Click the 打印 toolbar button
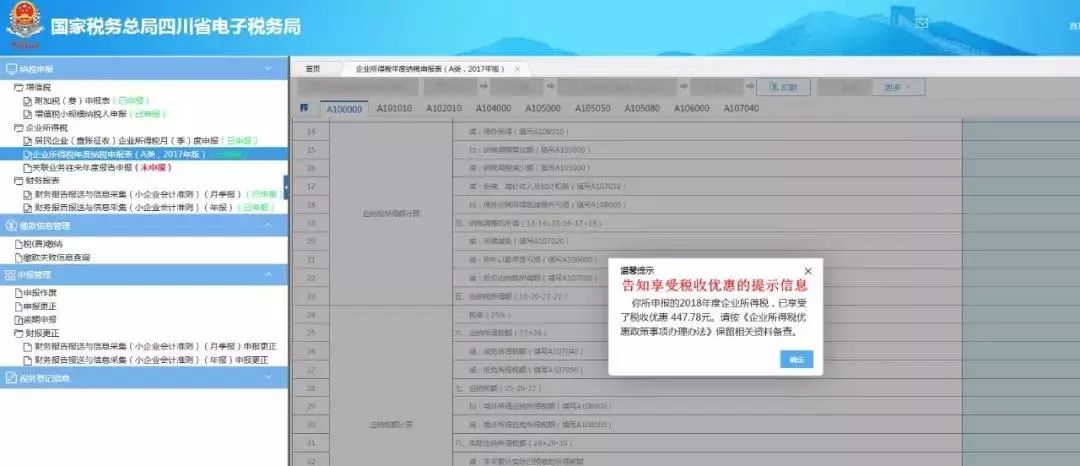The height and width of the screenshot is (466, 1080). (x=783, y=87)
